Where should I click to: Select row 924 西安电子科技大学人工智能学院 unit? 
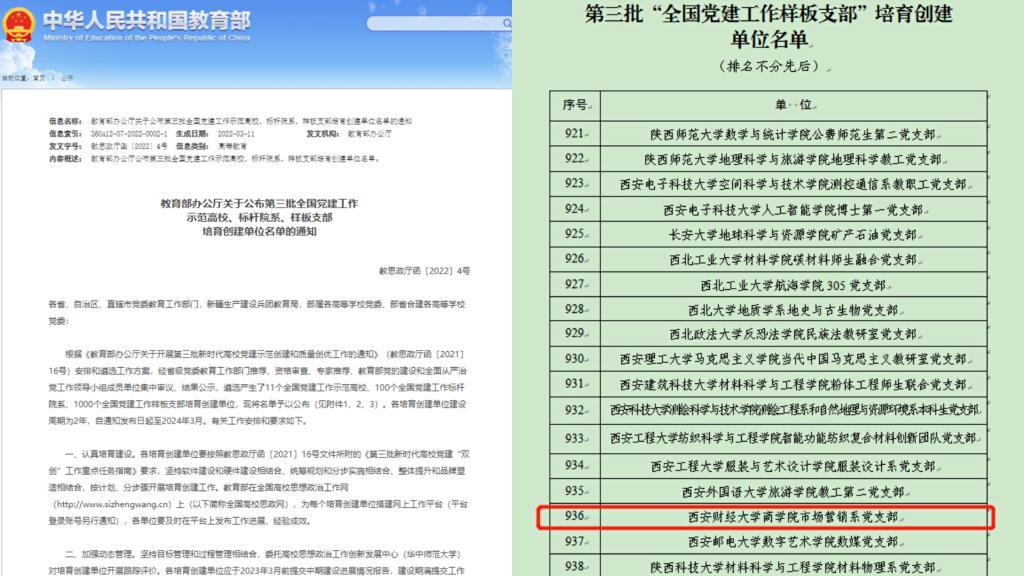[793, 209]
